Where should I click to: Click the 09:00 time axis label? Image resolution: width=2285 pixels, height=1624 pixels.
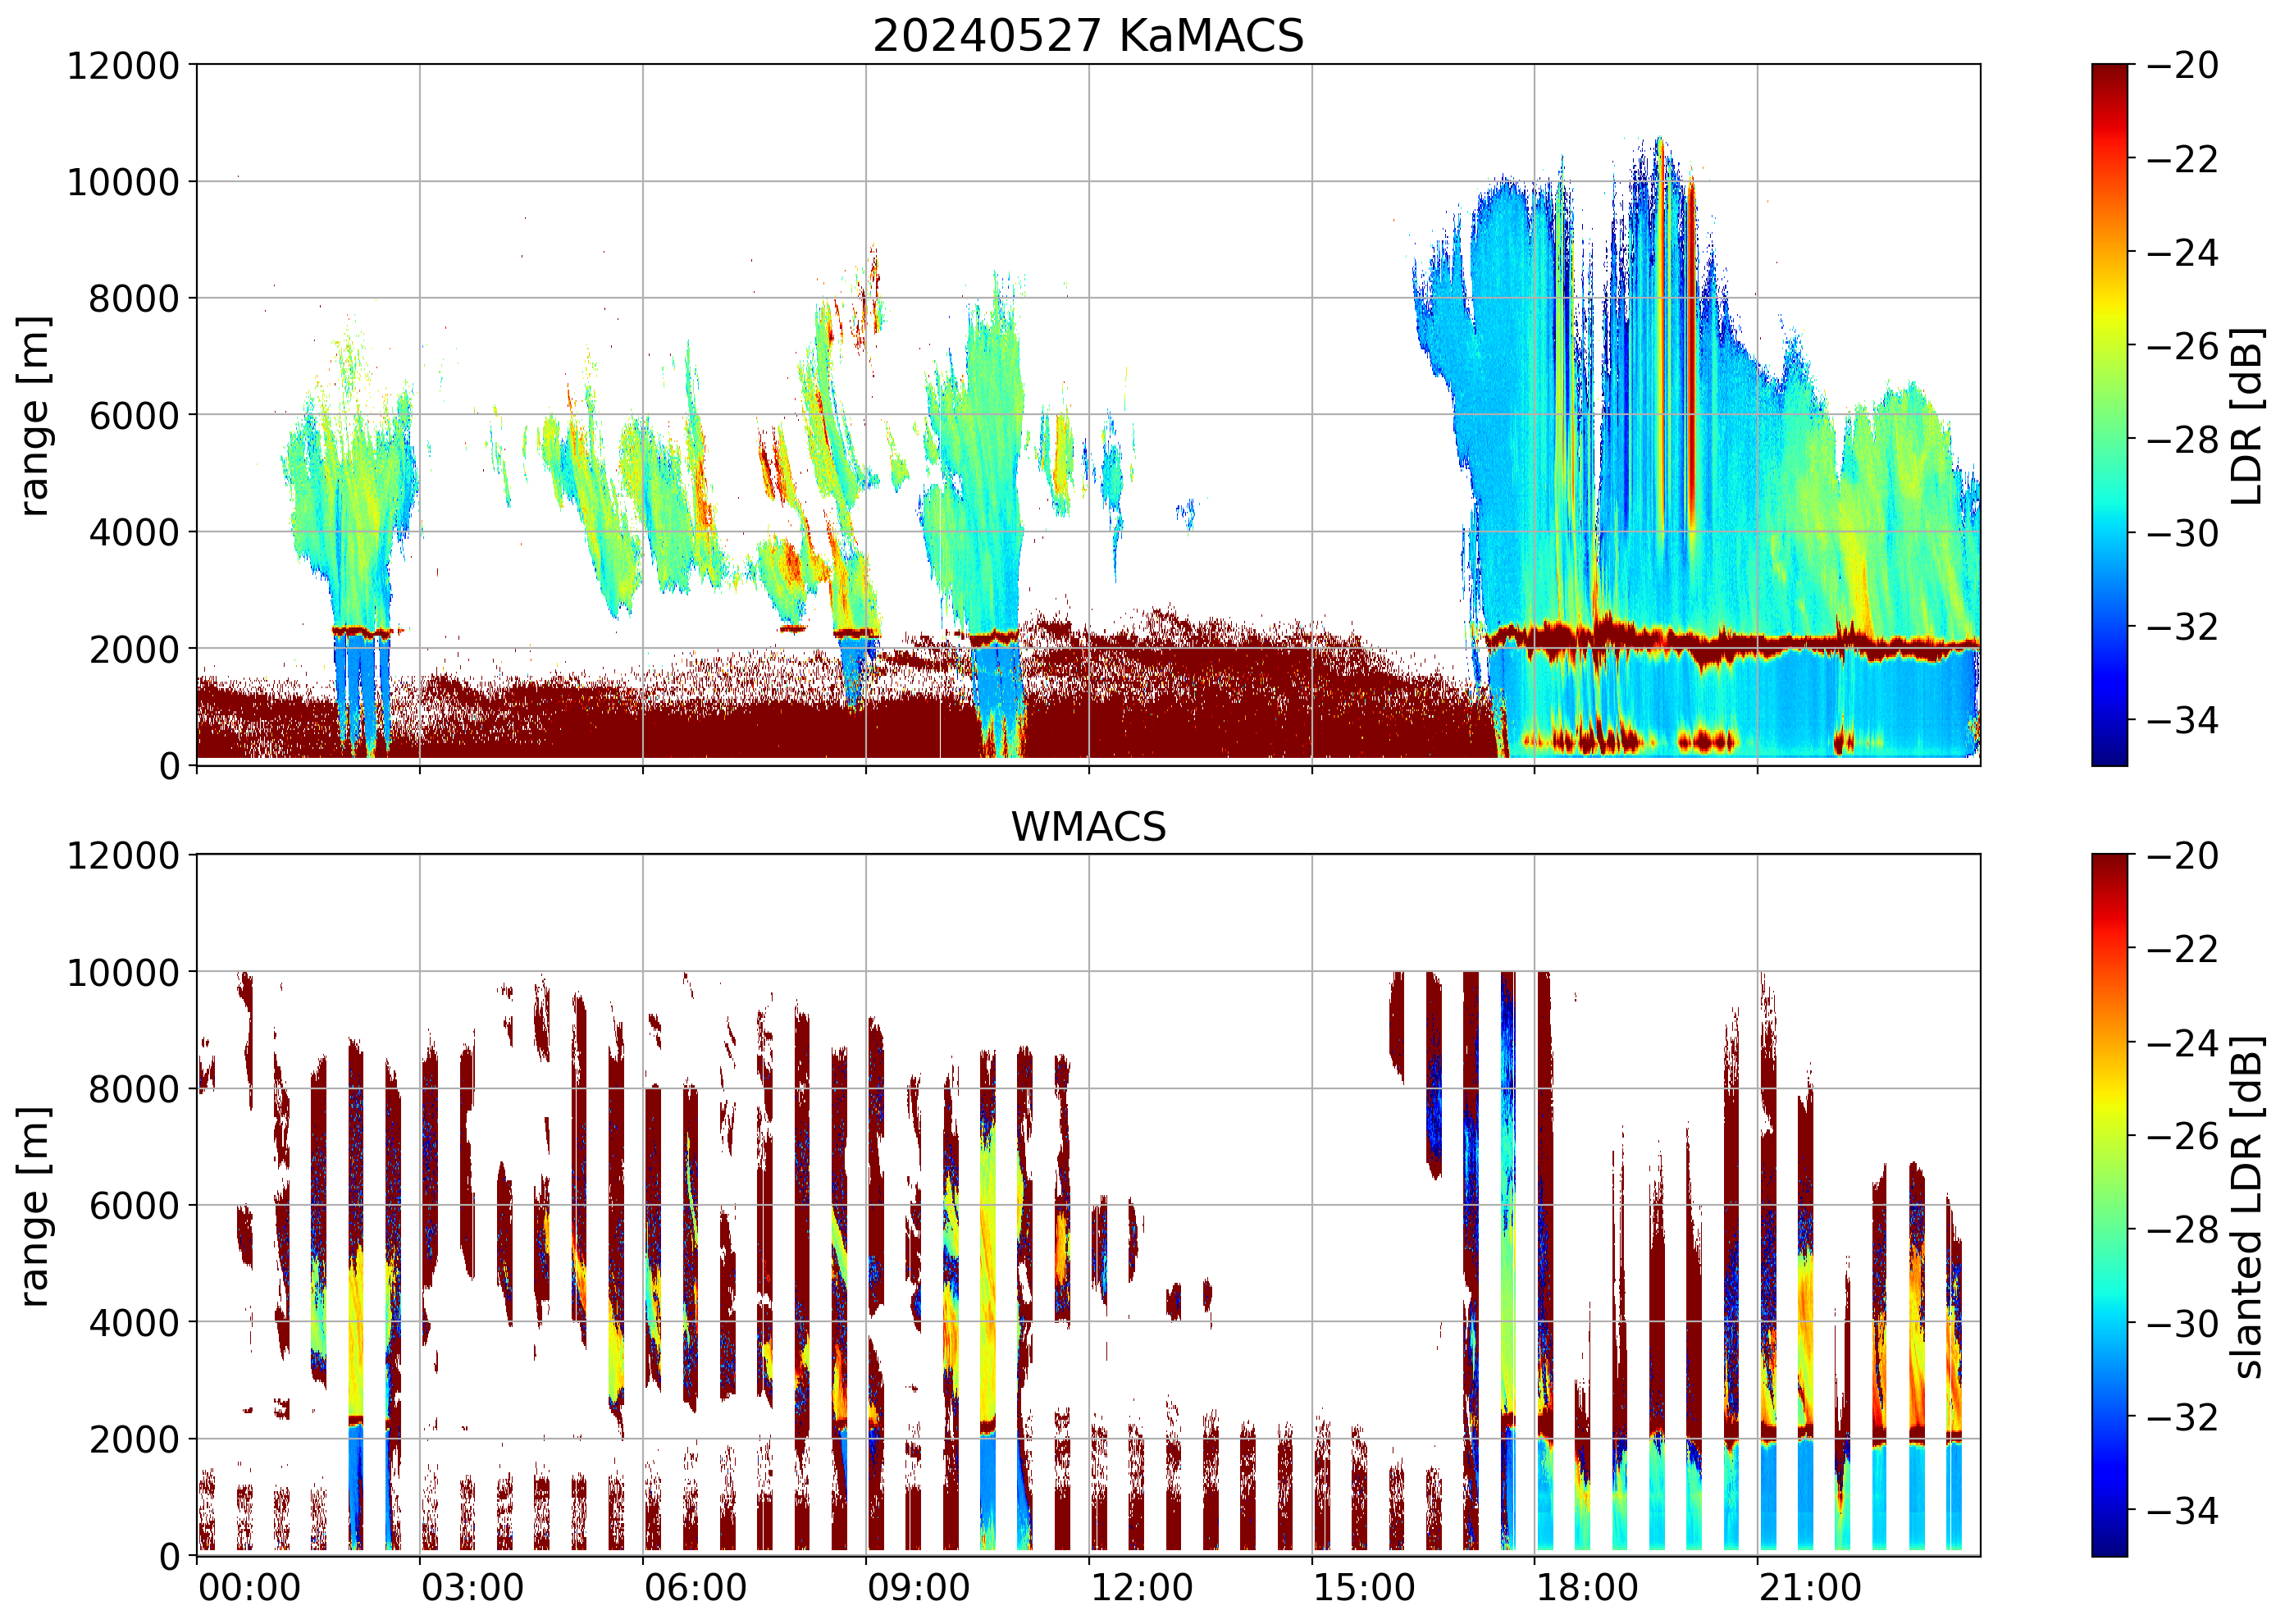918,1588
